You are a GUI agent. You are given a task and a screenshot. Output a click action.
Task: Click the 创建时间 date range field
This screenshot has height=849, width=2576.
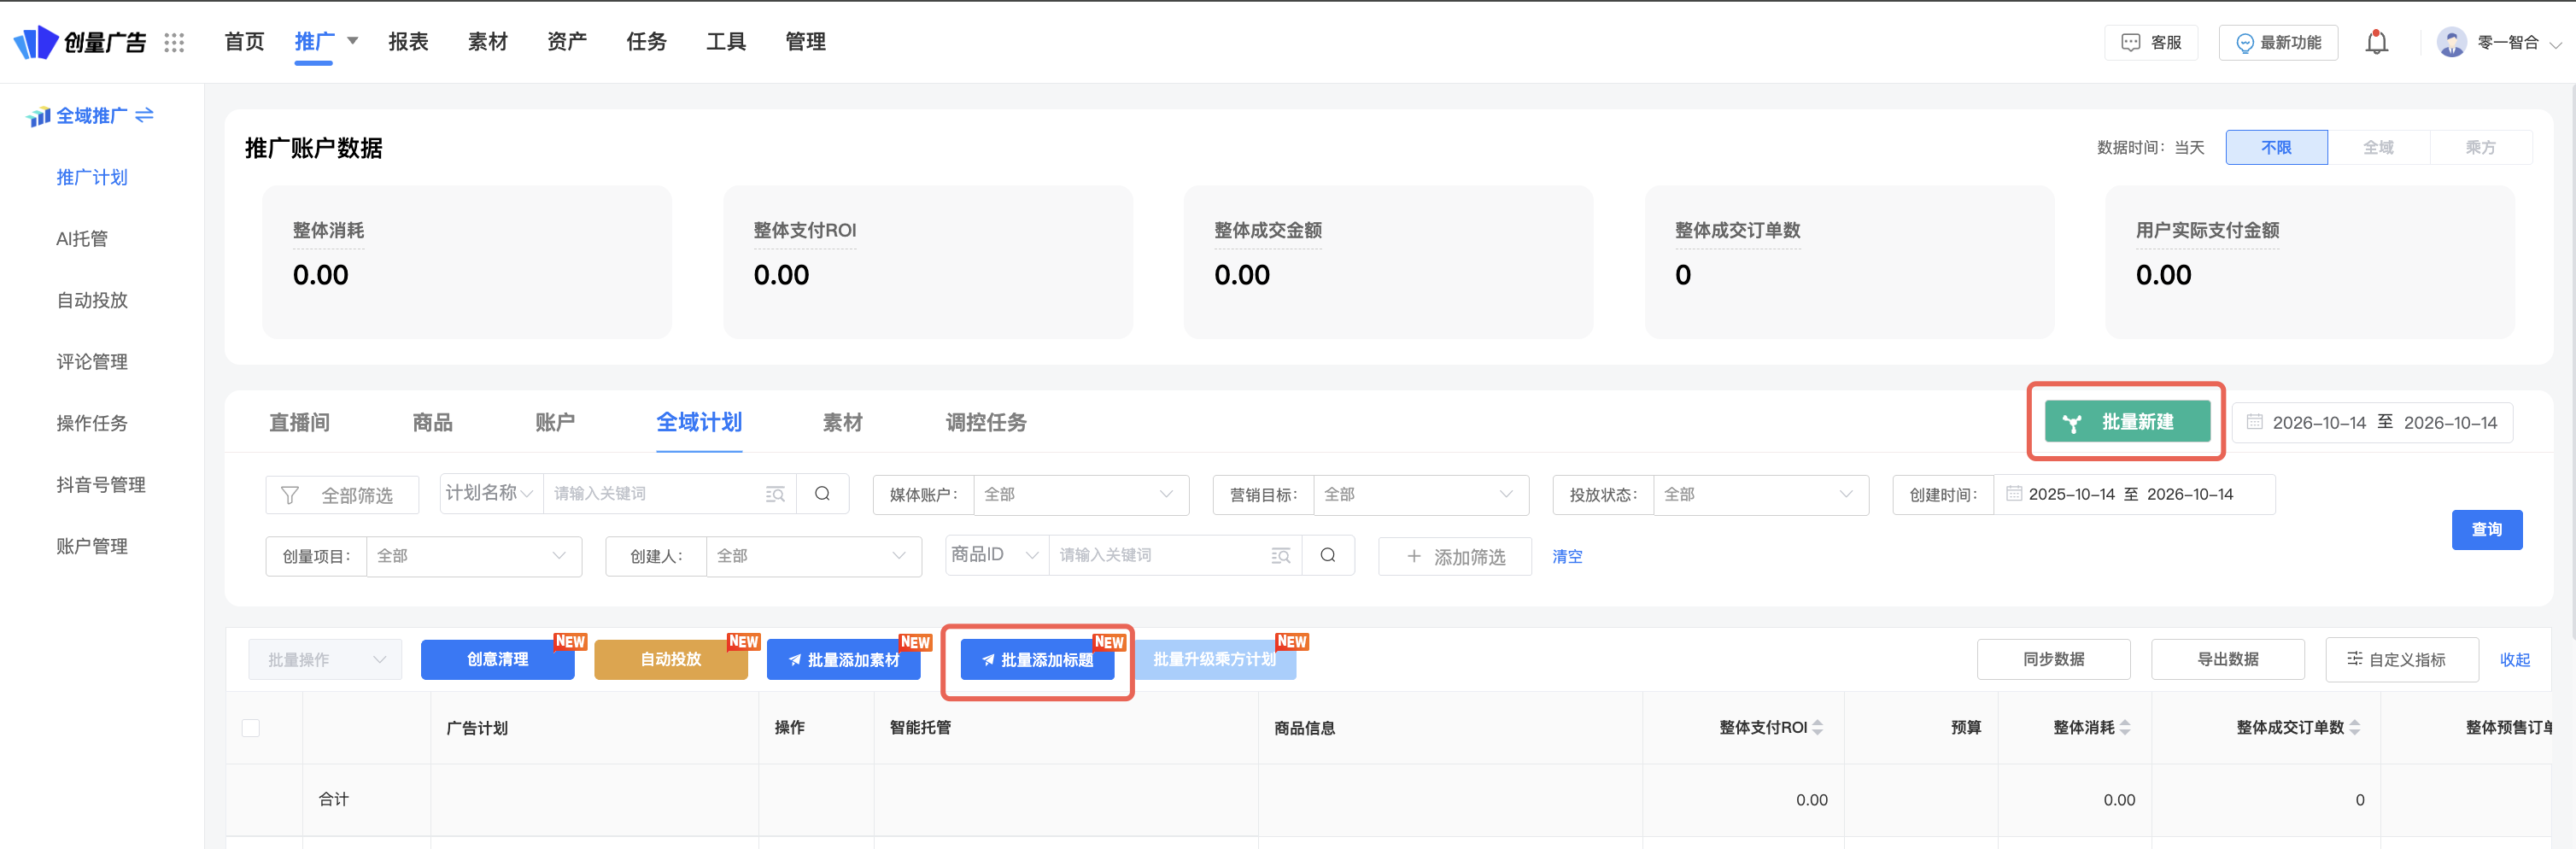point(2134,494)
